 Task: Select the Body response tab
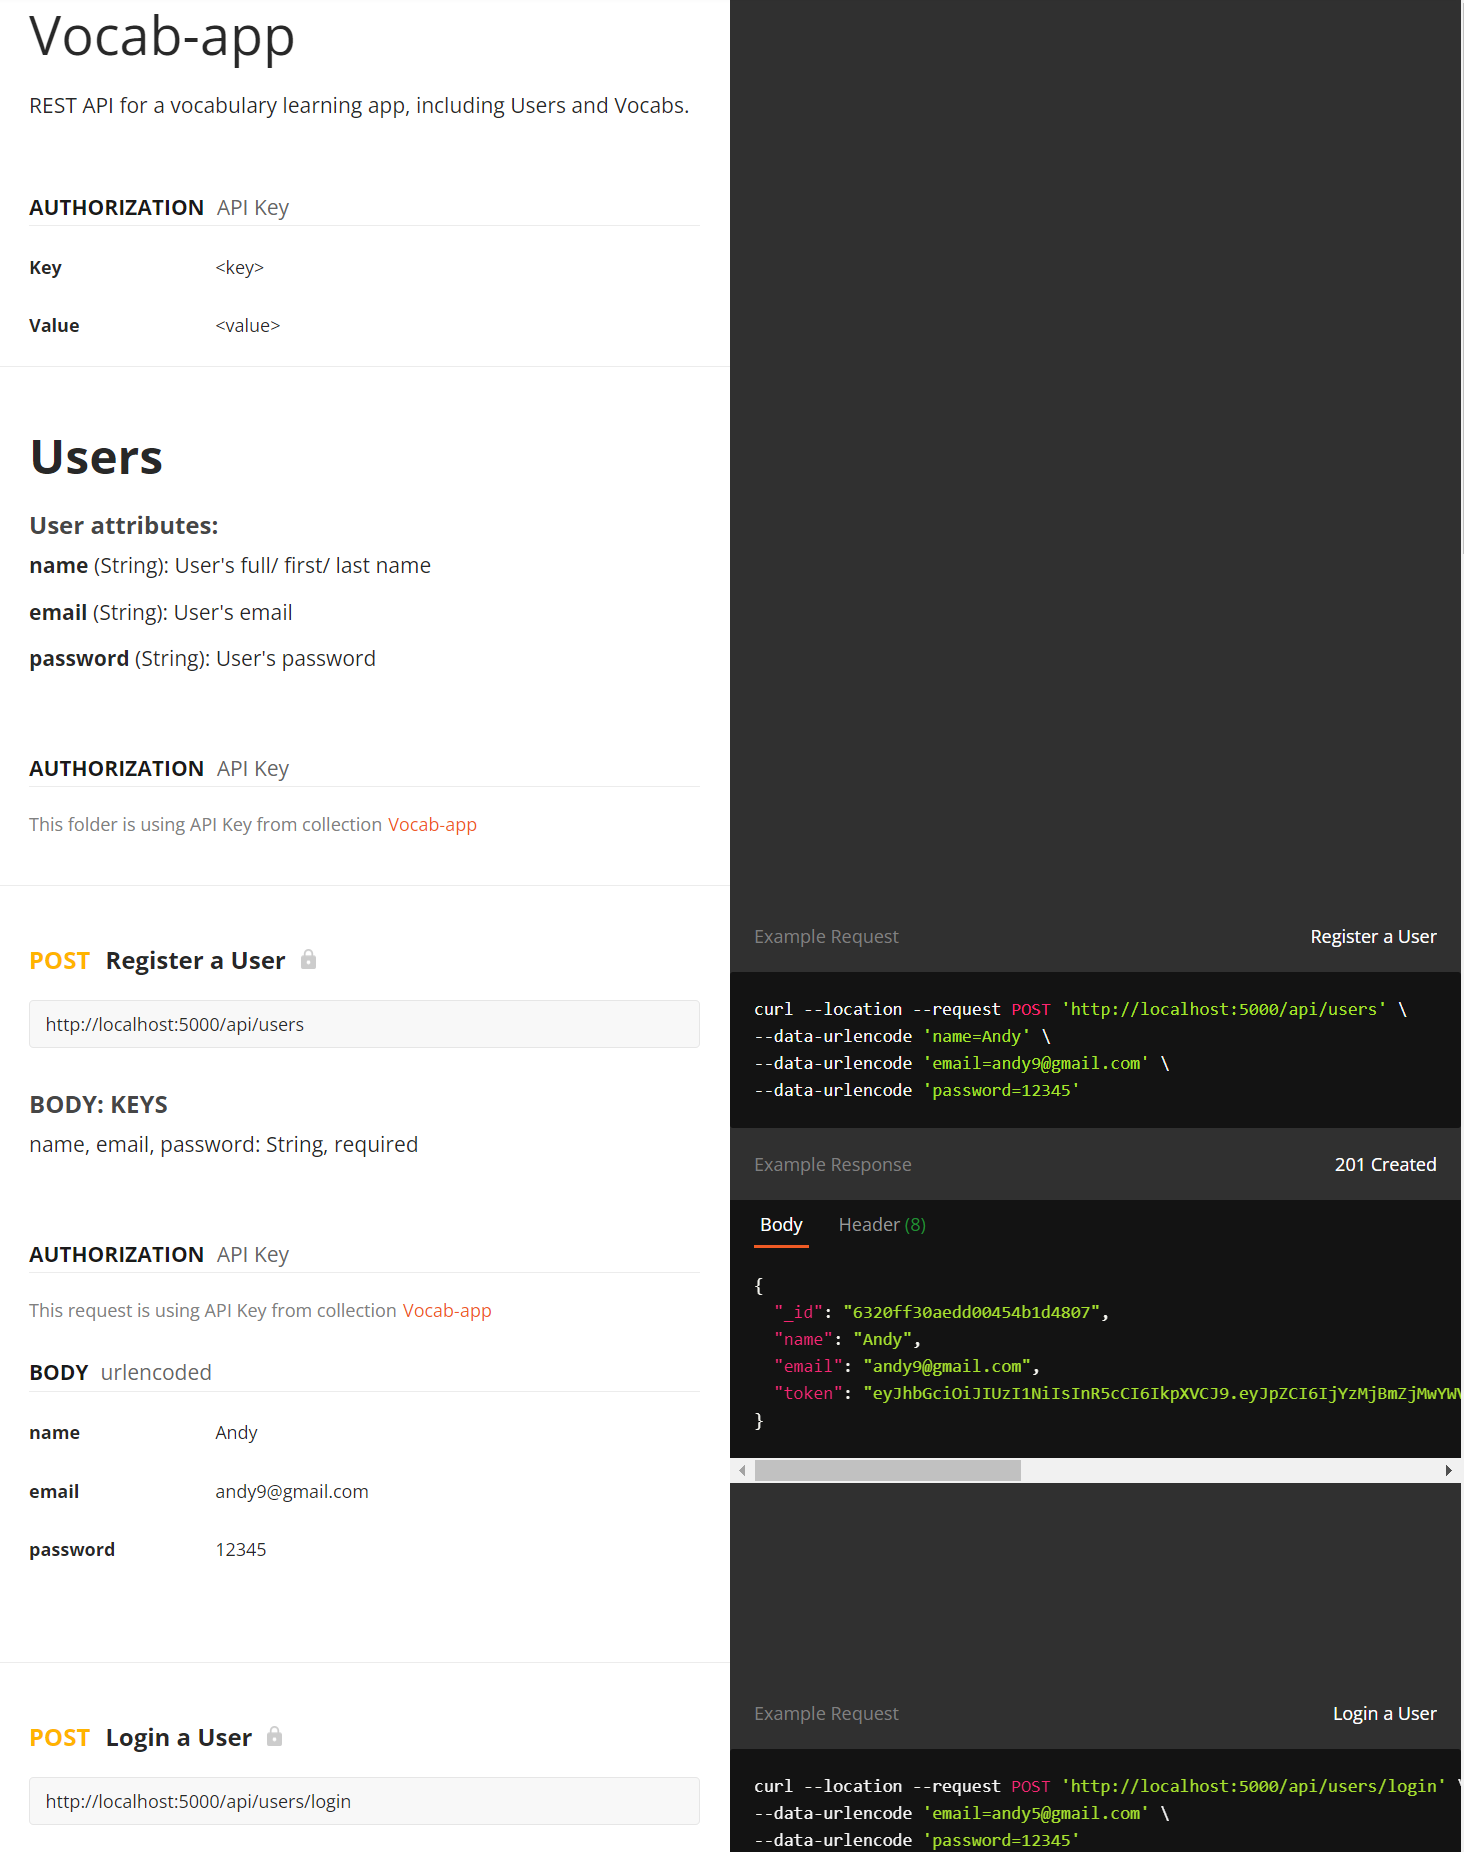click(x=781, y=1225)
